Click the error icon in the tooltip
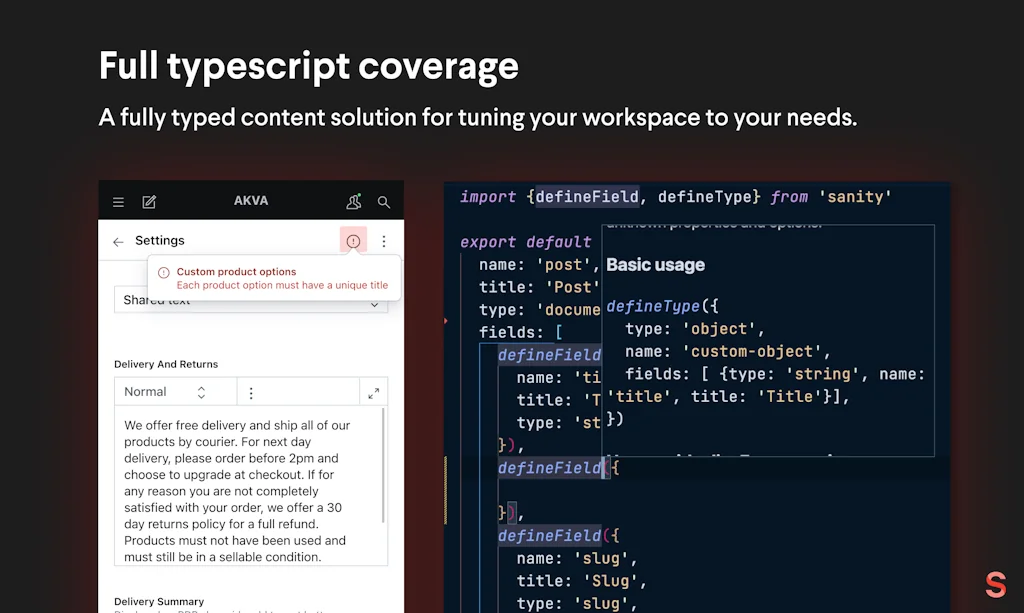The image size is (1024, 613). click(163, 271)
